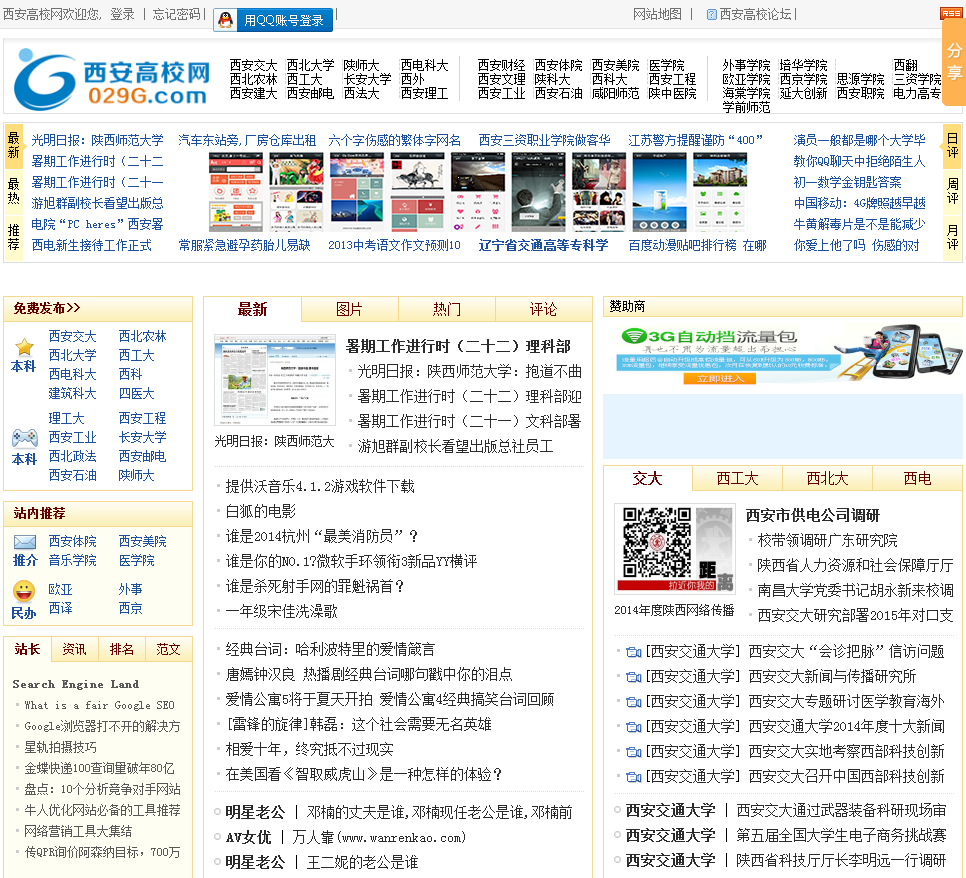Open article 星轨拍摄技巧
This screenshot has width=966, height=878.
pyautogui.click(x=60, y=747)
